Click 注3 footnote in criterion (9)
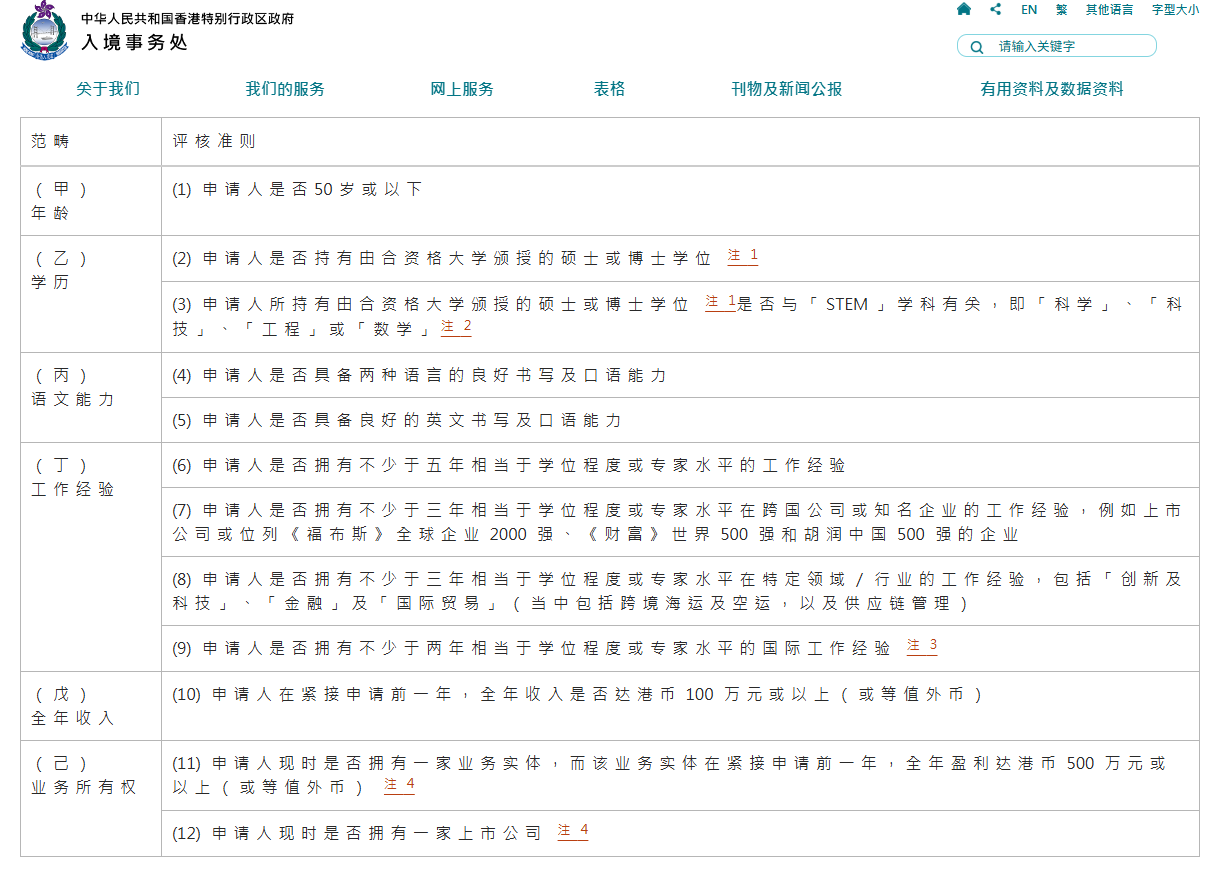This screenshot has height=869, width=1214. [922, 647]
